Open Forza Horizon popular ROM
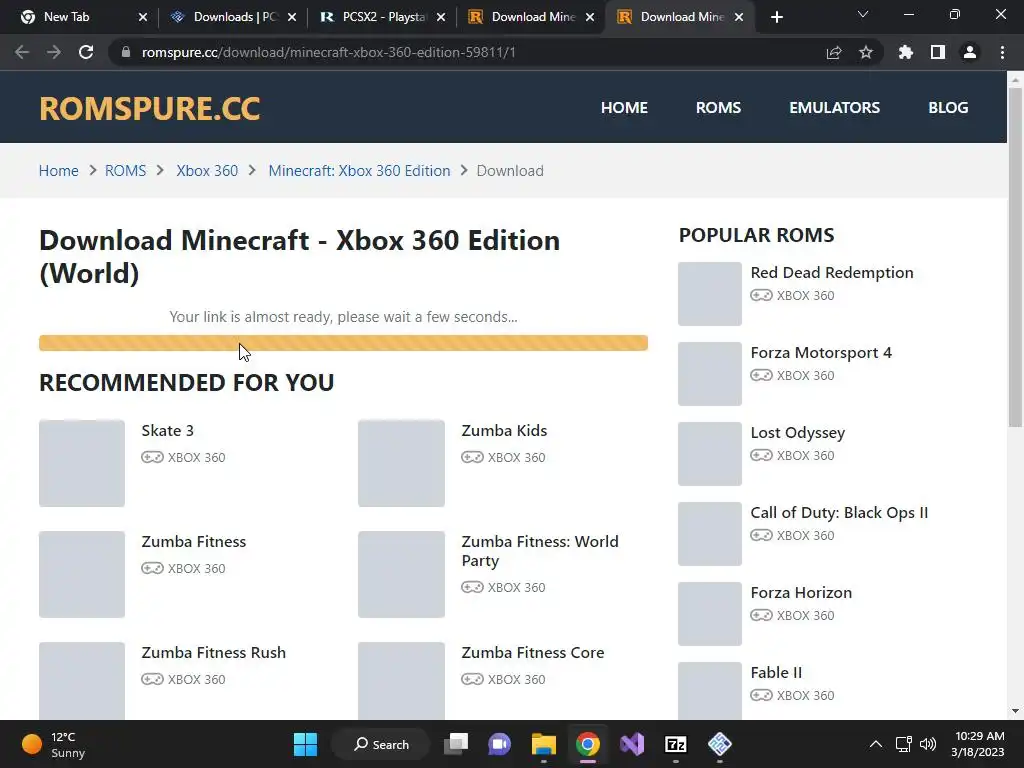The height and width of the screenshot is (768, 1024). click(x=801, y=593)
